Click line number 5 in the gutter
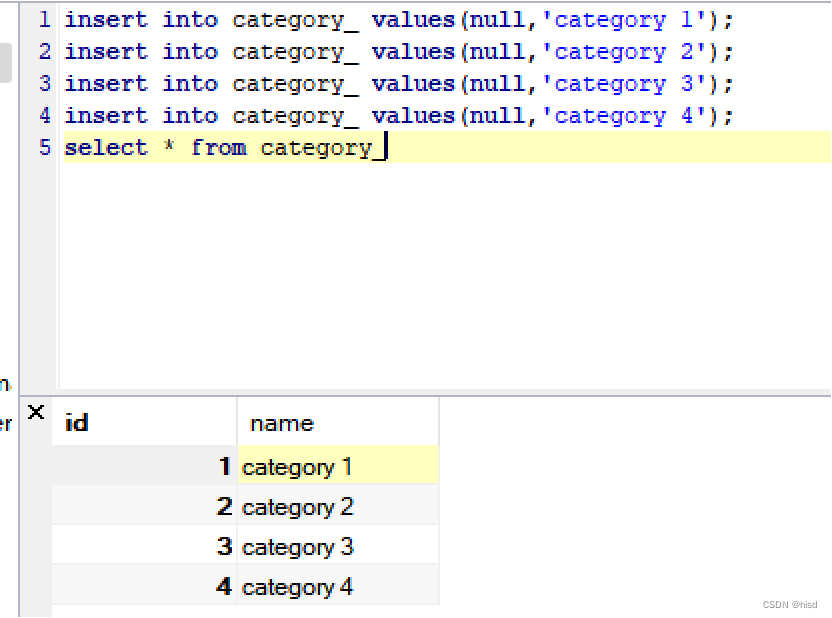Image resolution: width=832 pixels, height=618 pixels. 44,147
